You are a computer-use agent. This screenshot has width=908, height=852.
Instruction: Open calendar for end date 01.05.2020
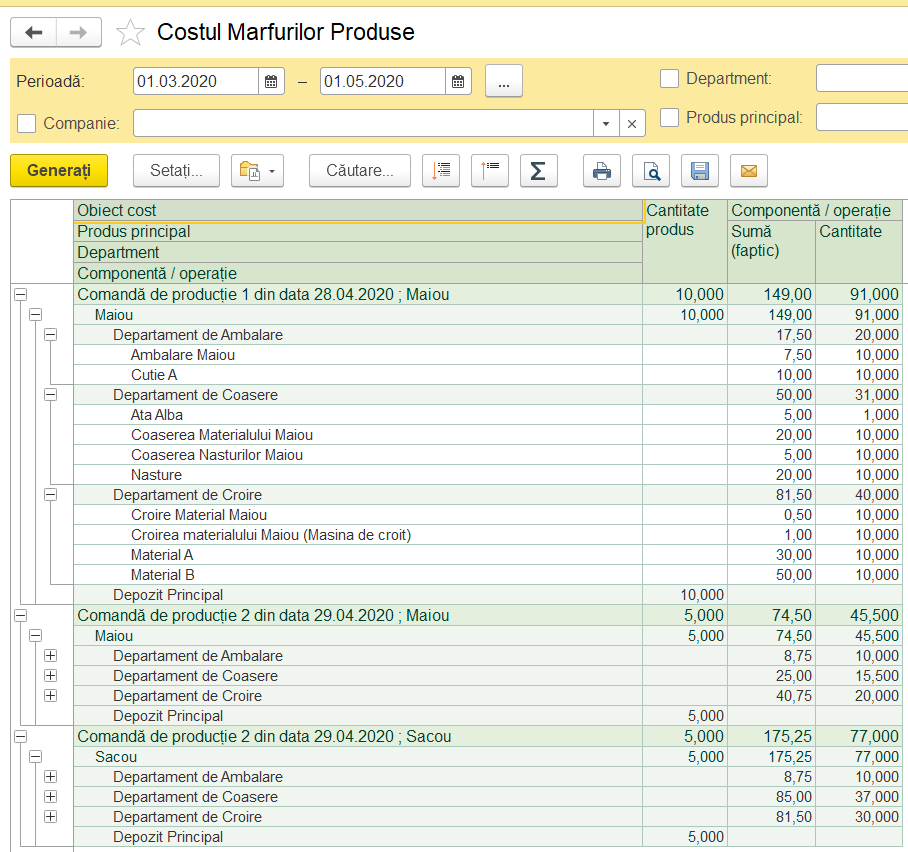[458, 82]
